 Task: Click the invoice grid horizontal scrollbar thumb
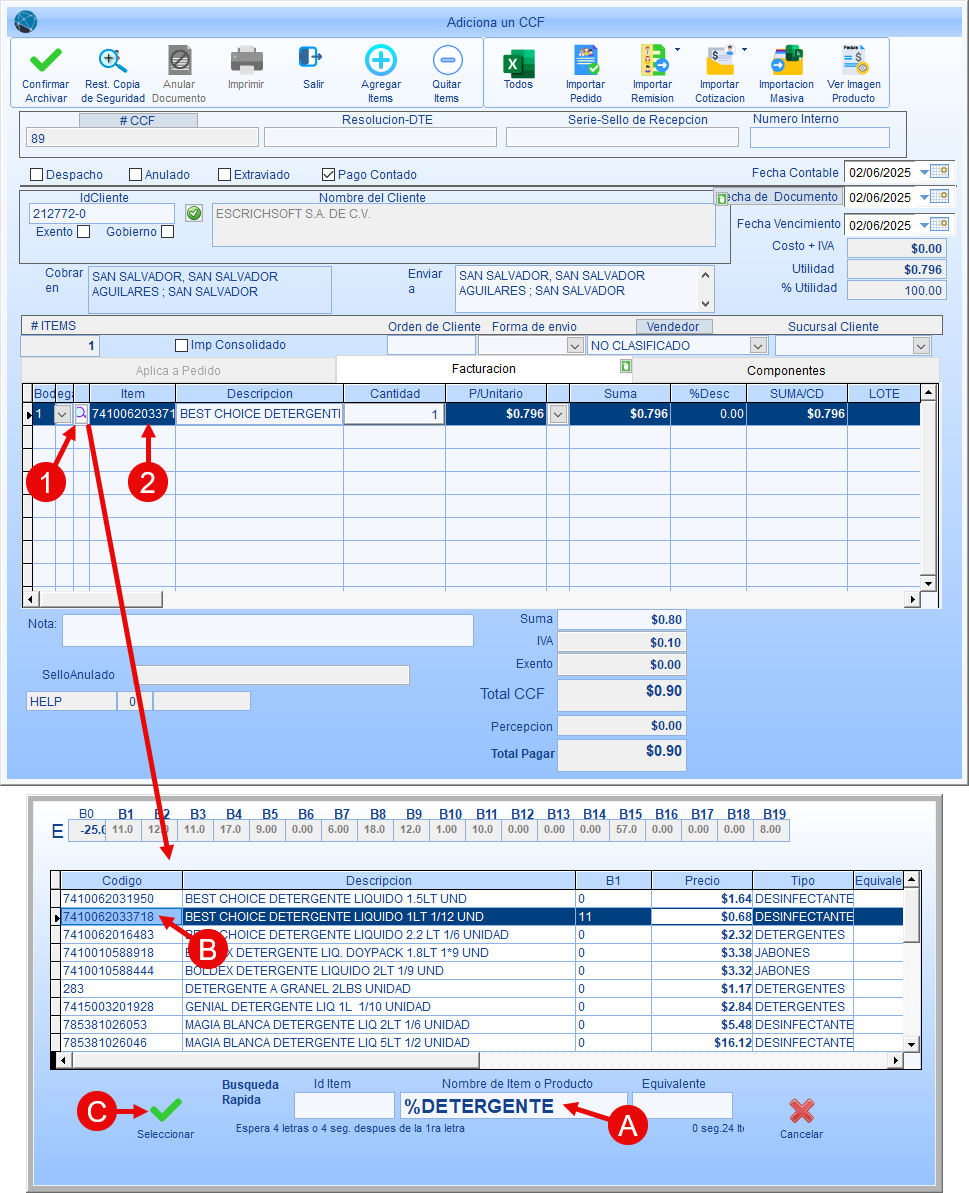click(x=100, y=600)
